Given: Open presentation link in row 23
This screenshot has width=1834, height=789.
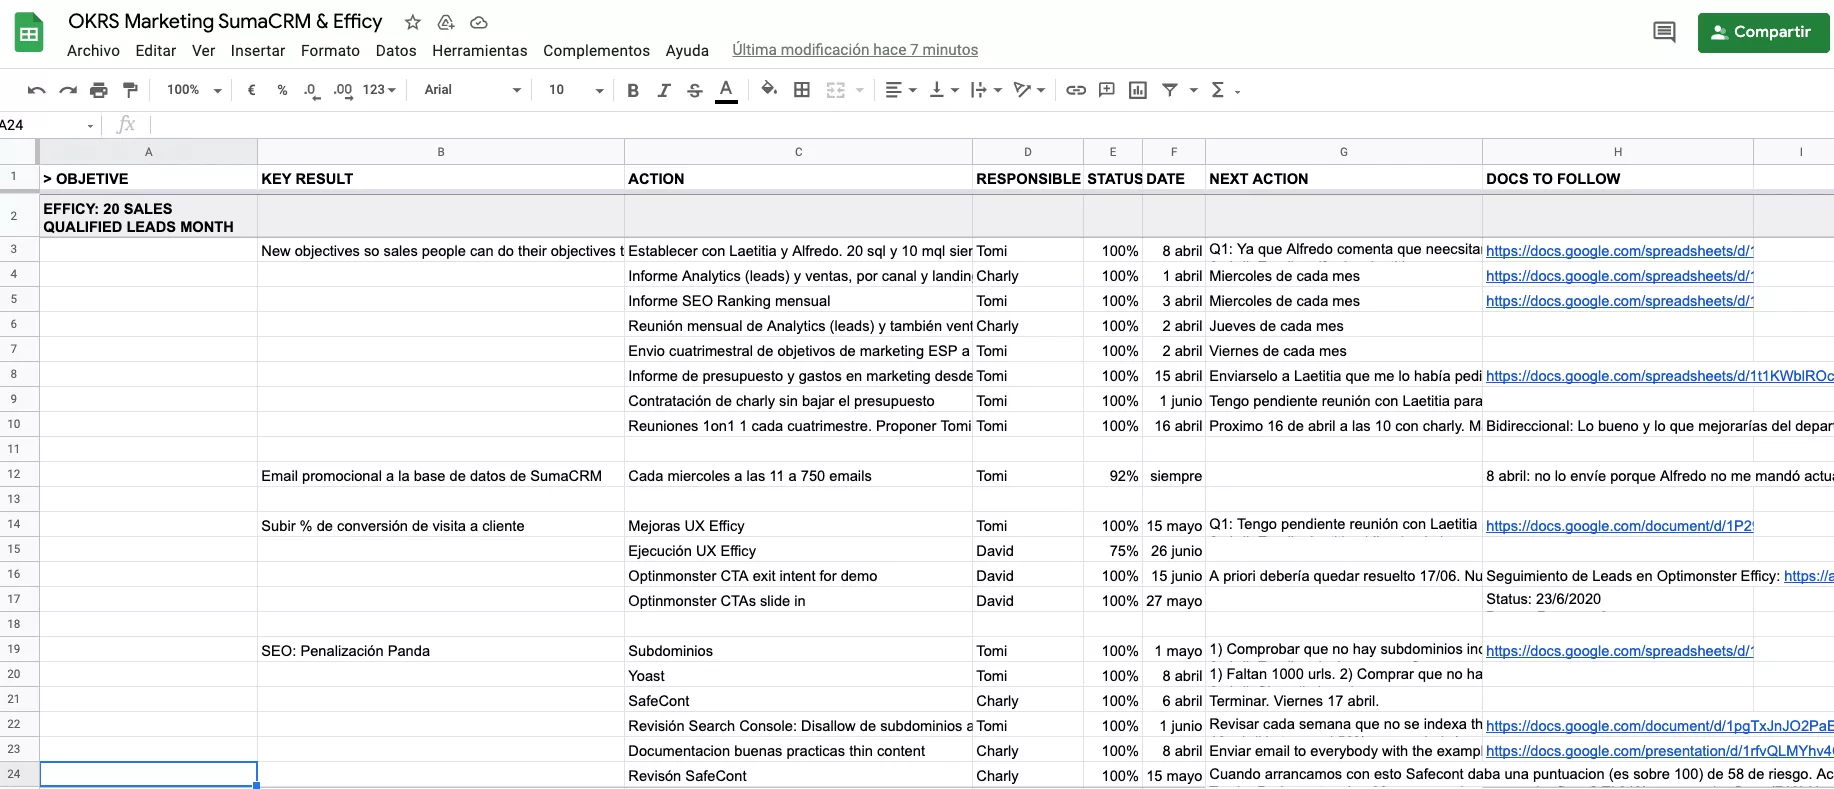Looking at the screenshot, I should click(1659, 751).
